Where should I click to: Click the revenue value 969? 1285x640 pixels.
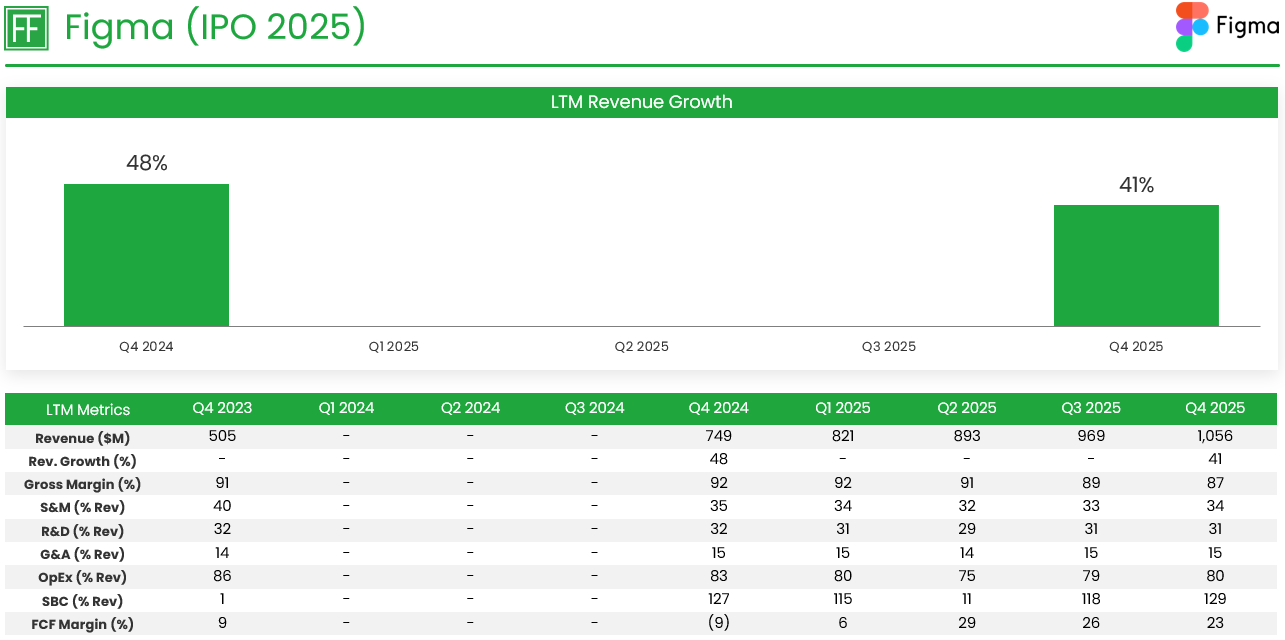click(x=1090, y=436)
